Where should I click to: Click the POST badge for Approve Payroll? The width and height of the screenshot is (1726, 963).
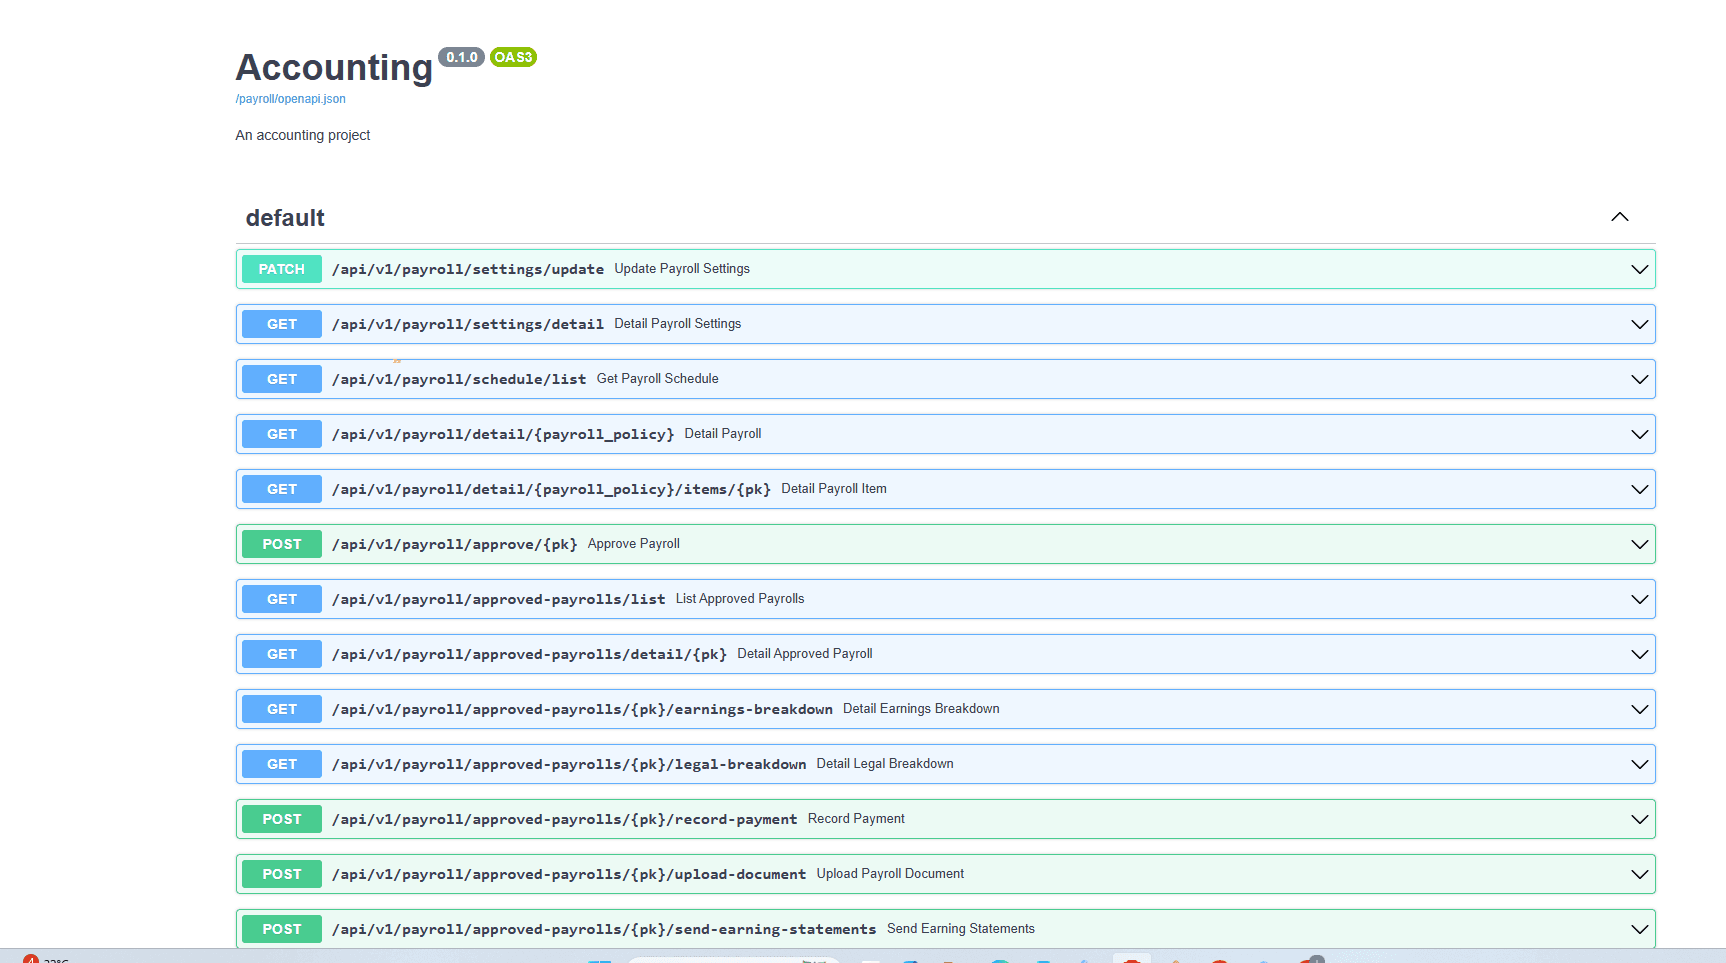[281, 544]
